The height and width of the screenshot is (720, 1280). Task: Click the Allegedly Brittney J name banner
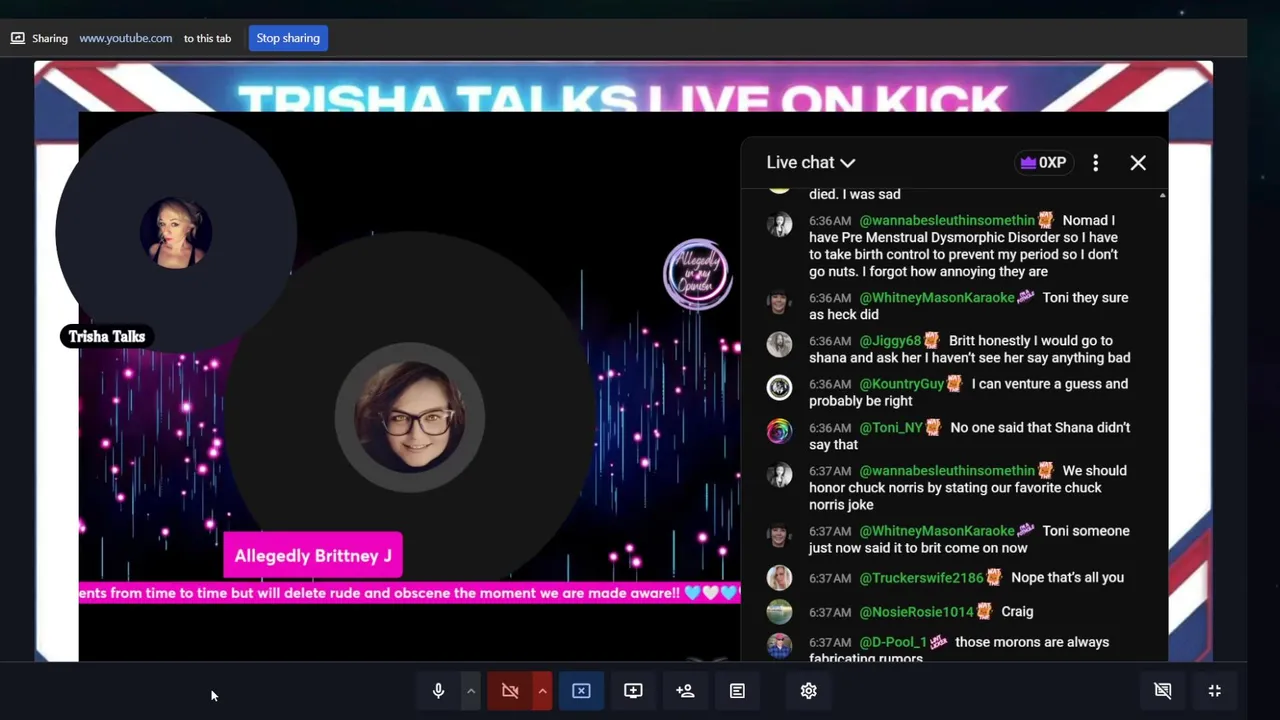[x=313, y=556]
